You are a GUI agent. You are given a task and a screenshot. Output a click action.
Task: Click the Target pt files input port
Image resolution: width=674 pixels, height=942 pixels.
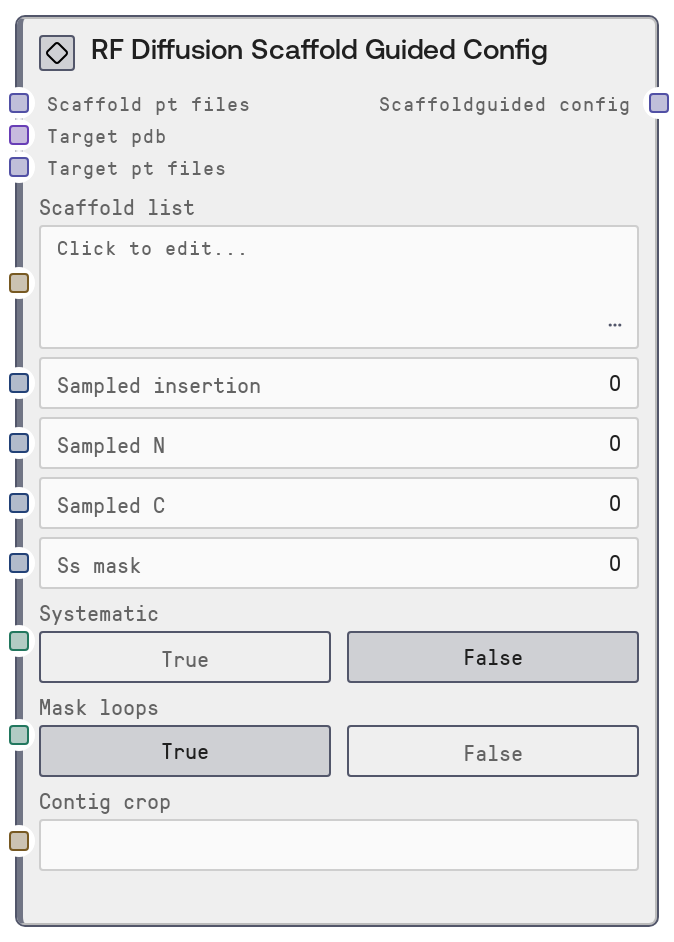19,167
